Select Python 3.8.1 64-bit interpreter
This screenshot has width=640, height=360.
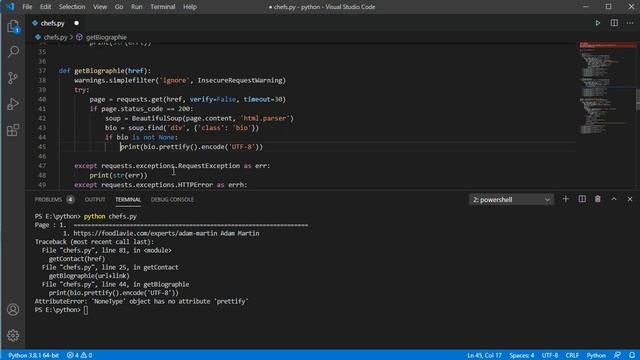coord(33,356)
